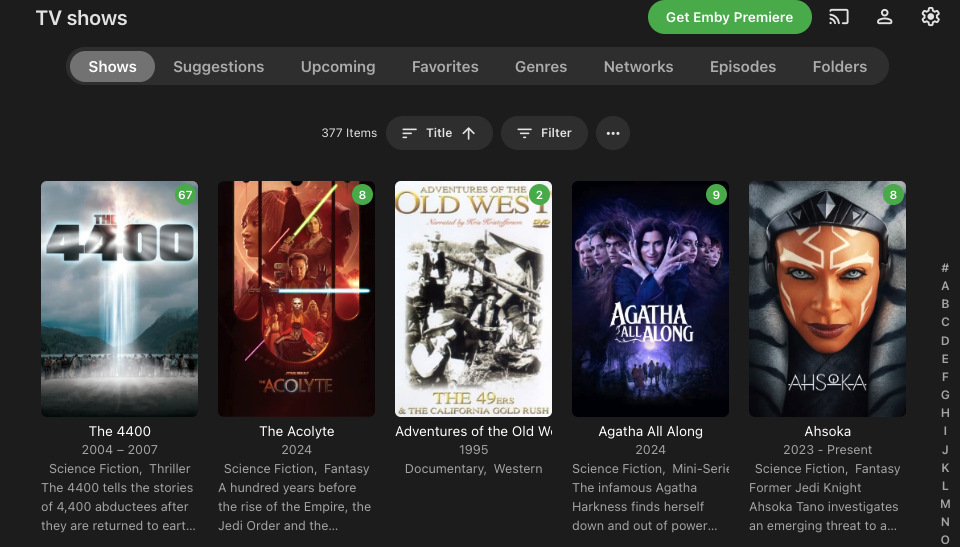Image resolution: width=960 pixels, height=547 pixels.
Task: Jump to letter L in alphabet index
Action: point(945,485)
